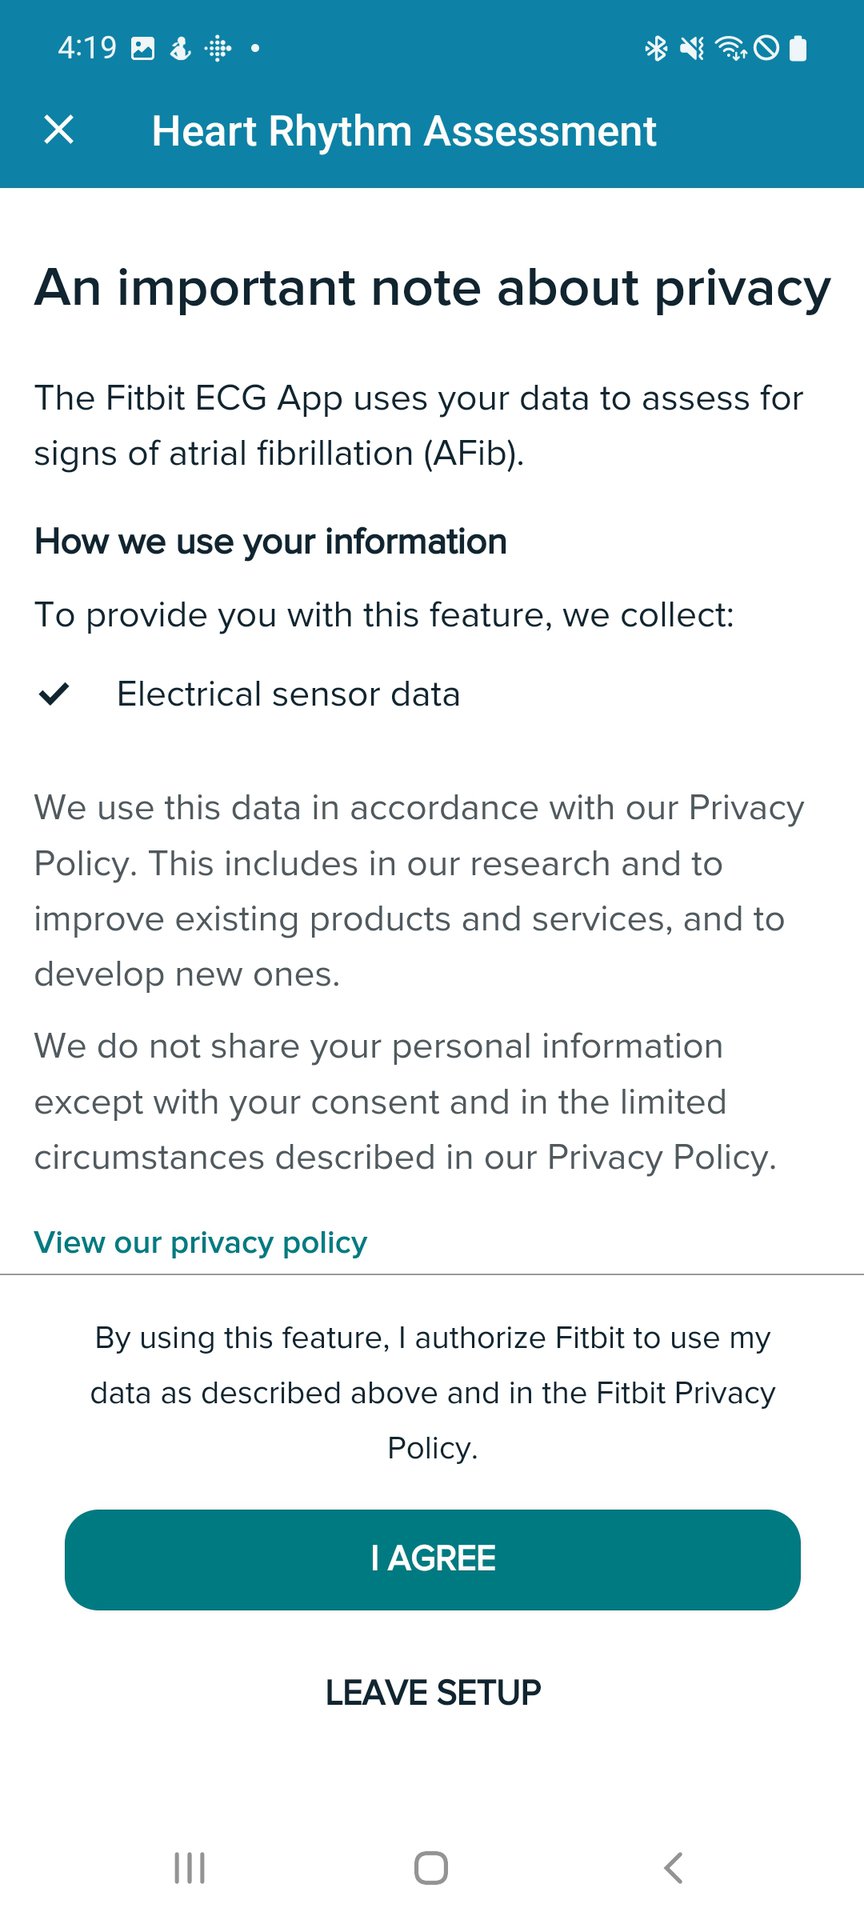Tap the back navigation arrow
Screen dimensions: 864x1920
pyautogui.click(x=672, y=1866)
